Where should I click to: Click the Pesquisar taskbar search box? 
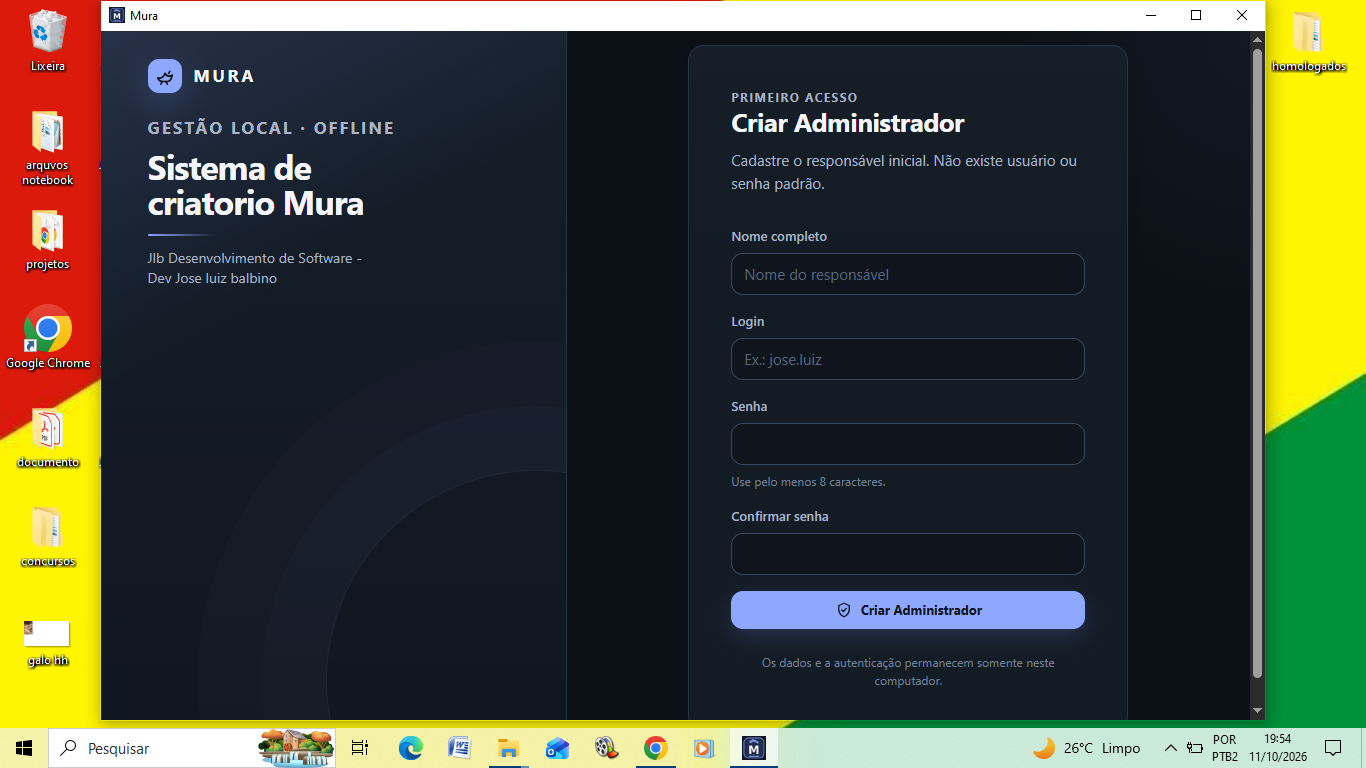[x=192, y=748]
